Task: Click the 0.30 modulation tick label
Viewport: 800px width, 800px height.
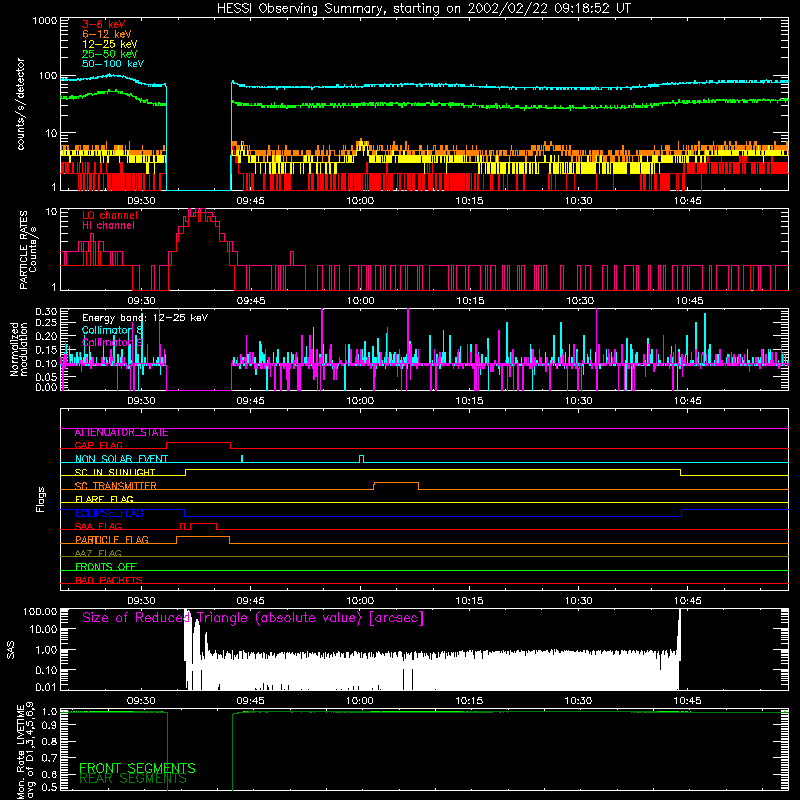Action: [x=46, y=311]
